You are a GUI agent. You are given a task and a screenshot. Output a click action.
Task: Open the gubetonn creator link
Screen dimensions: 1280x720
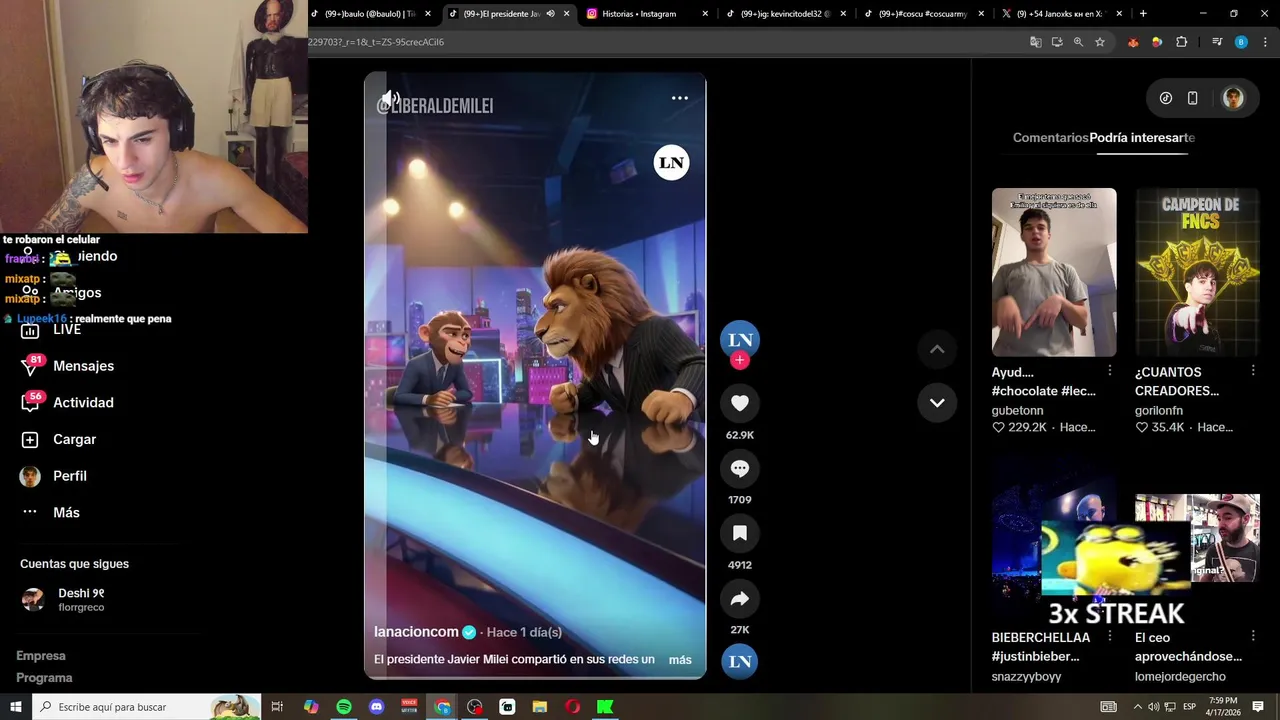click(1017, 410)
